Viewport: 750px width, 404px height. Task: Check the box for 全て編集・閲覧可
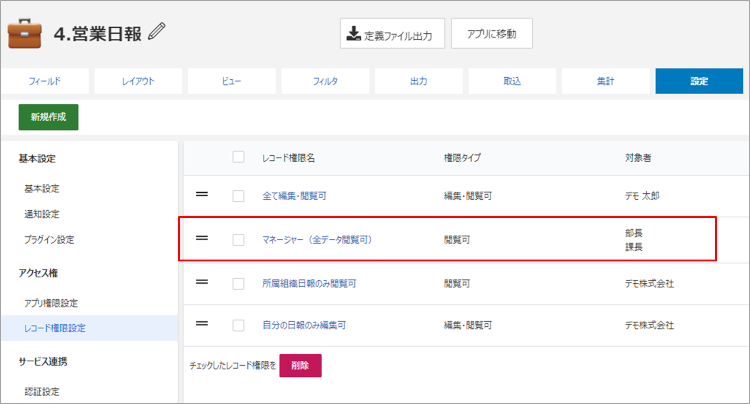tap(238, 196)
